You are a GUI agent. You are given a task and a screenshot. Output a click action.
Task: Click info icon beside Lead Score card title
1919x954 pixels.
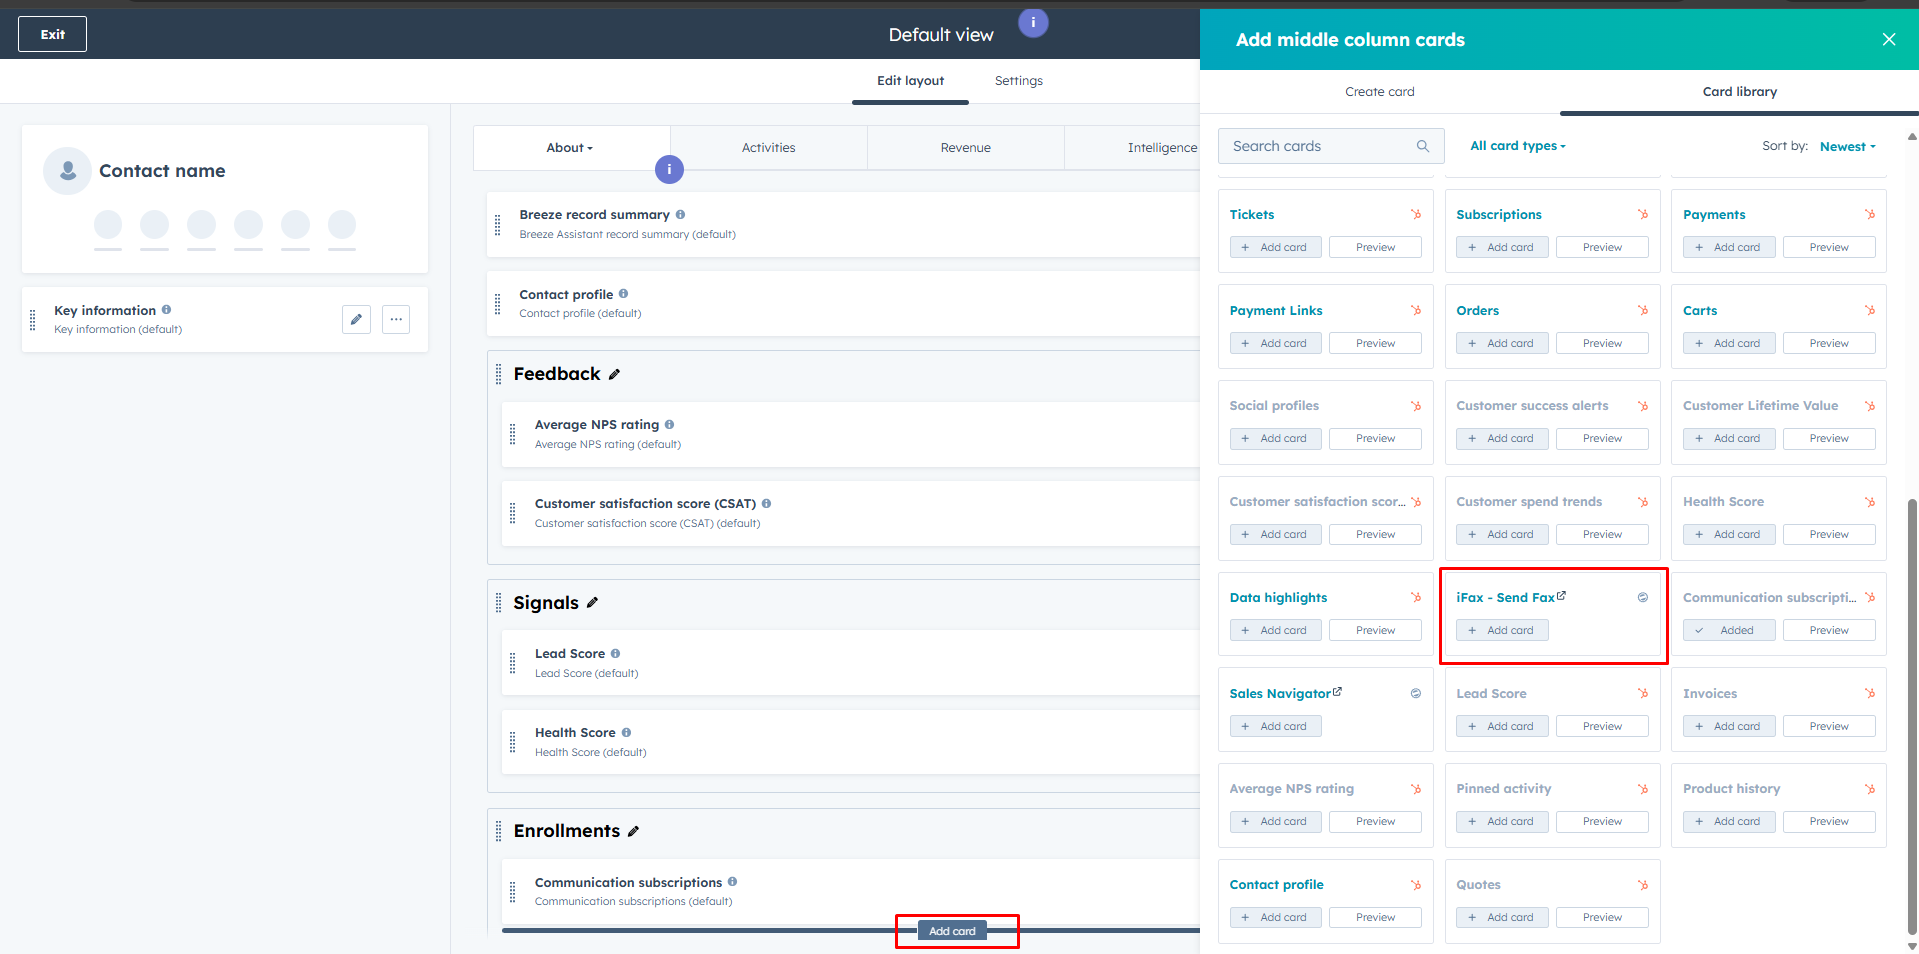pyautogui.click(x=615, y=654)
